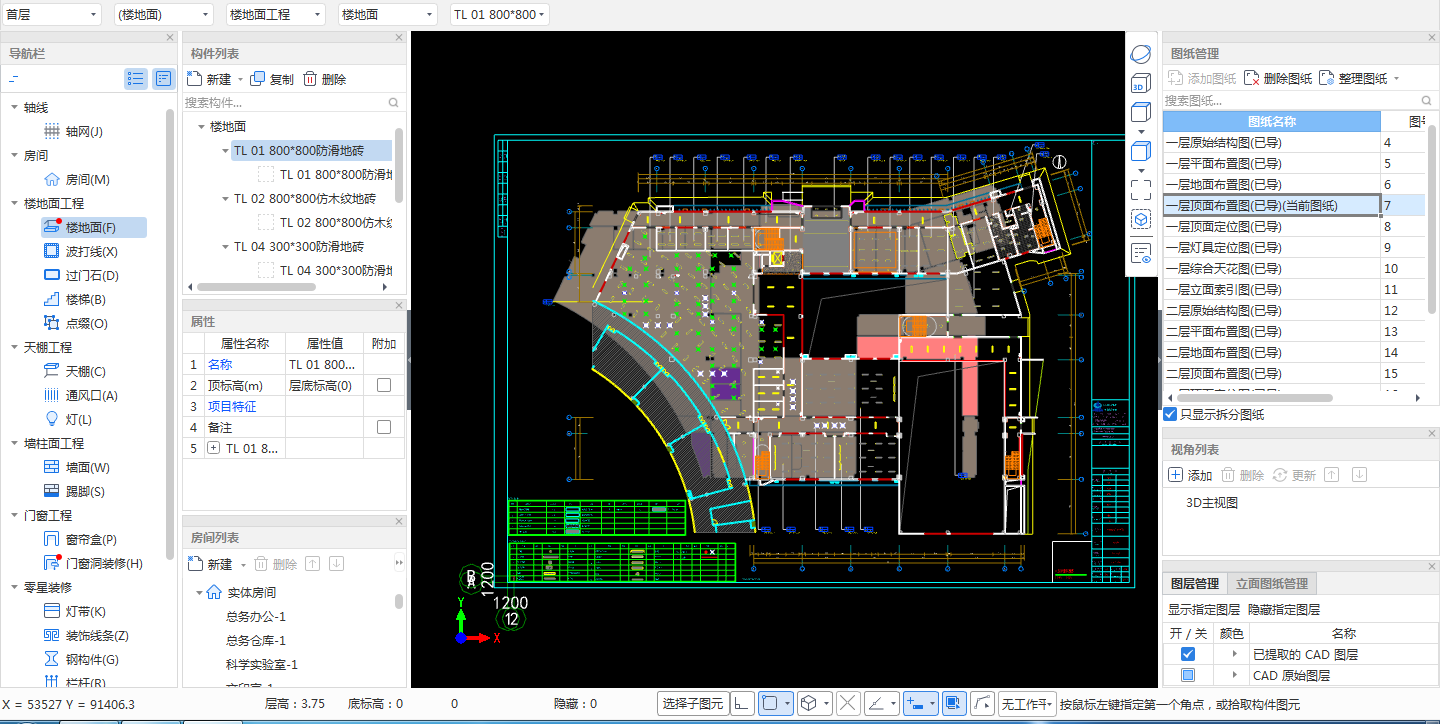Switch navigation bar to detail view icon
Screen dimensions: 1440x724
[162, 79]
